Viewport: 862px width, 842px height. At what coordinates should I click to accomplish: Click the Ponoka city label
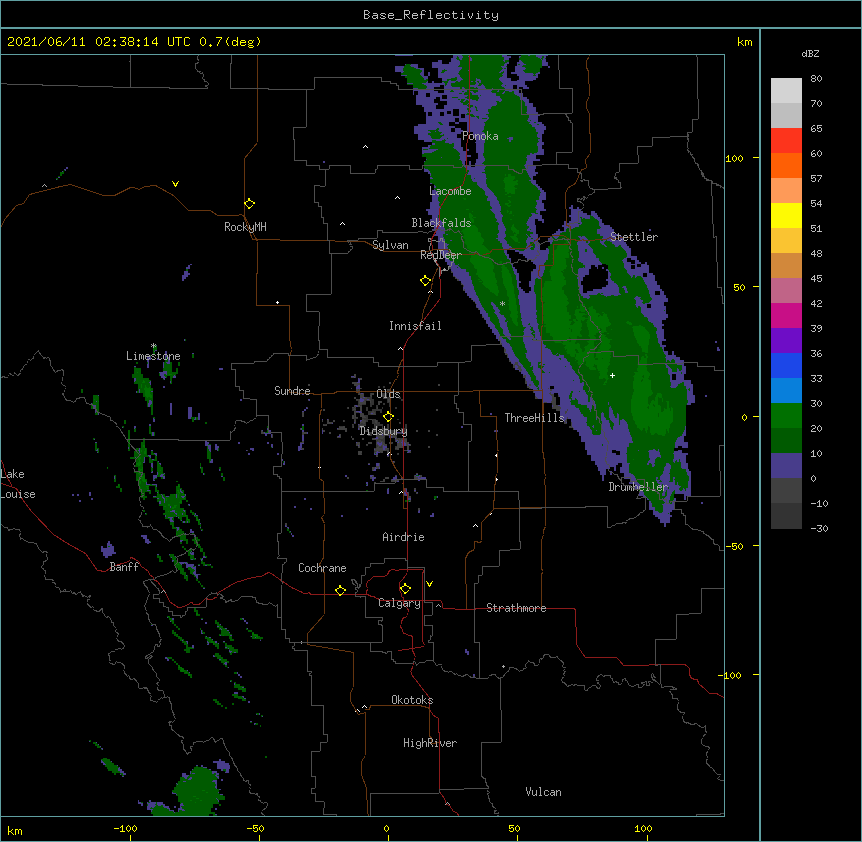[x=480, y=136]
